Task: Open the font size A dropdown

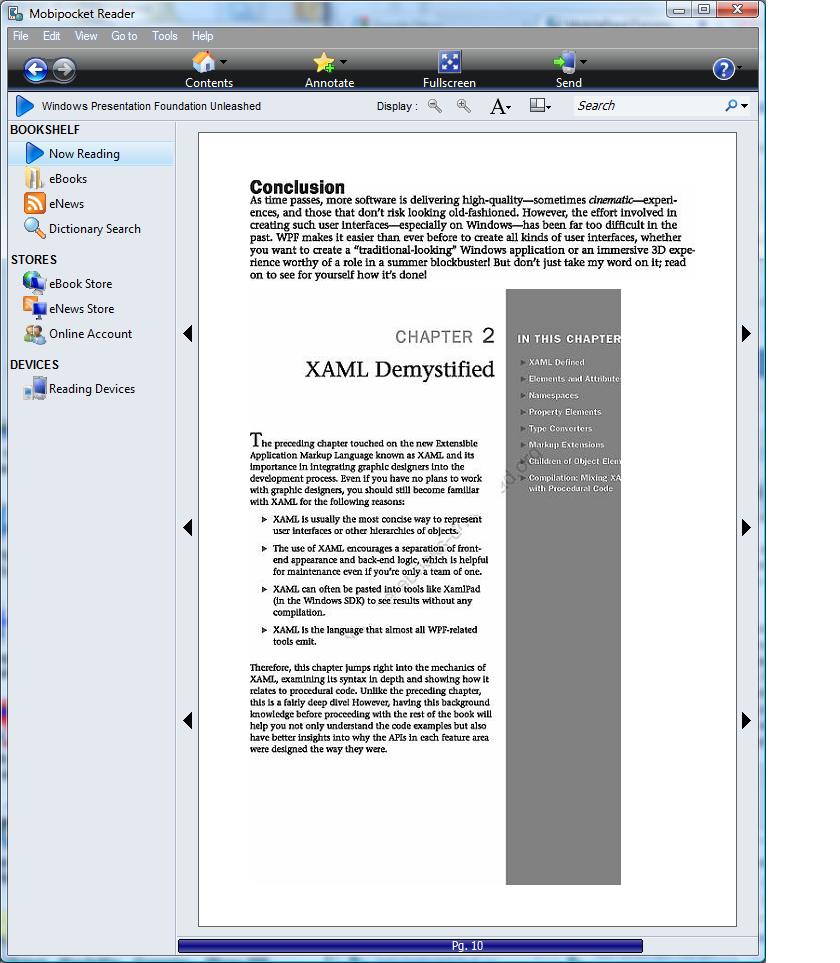Action: [500, 106]
